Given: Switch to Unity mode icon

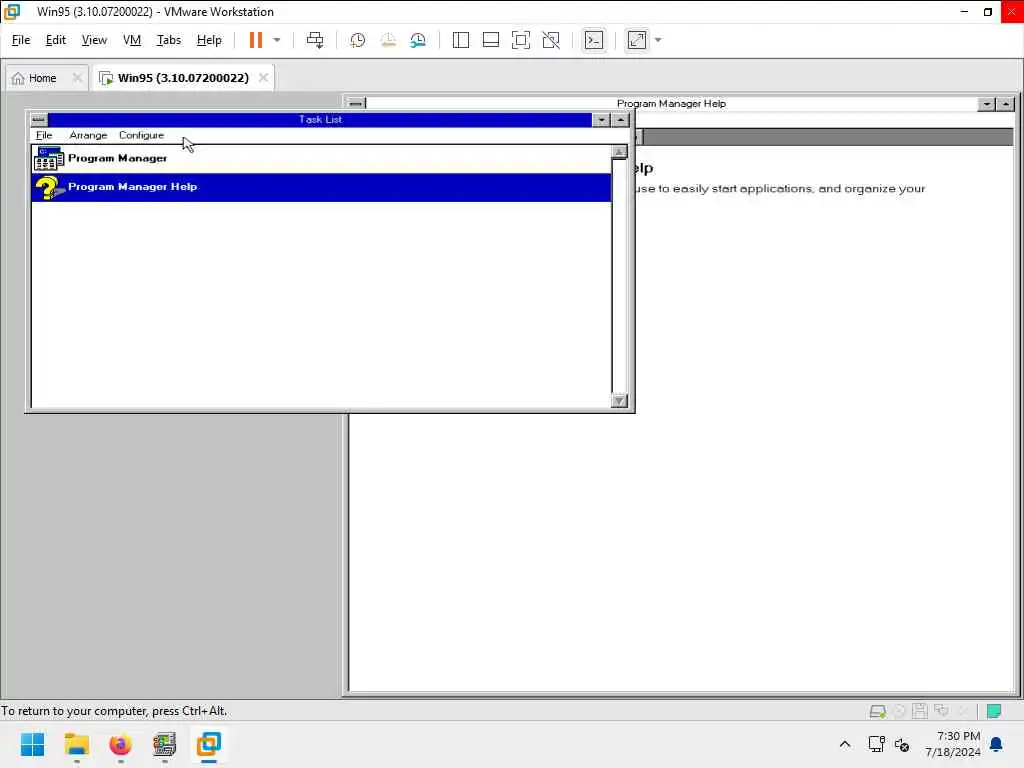Looking at the screenshot, I should pyautogui.click(x=551, y=40).
